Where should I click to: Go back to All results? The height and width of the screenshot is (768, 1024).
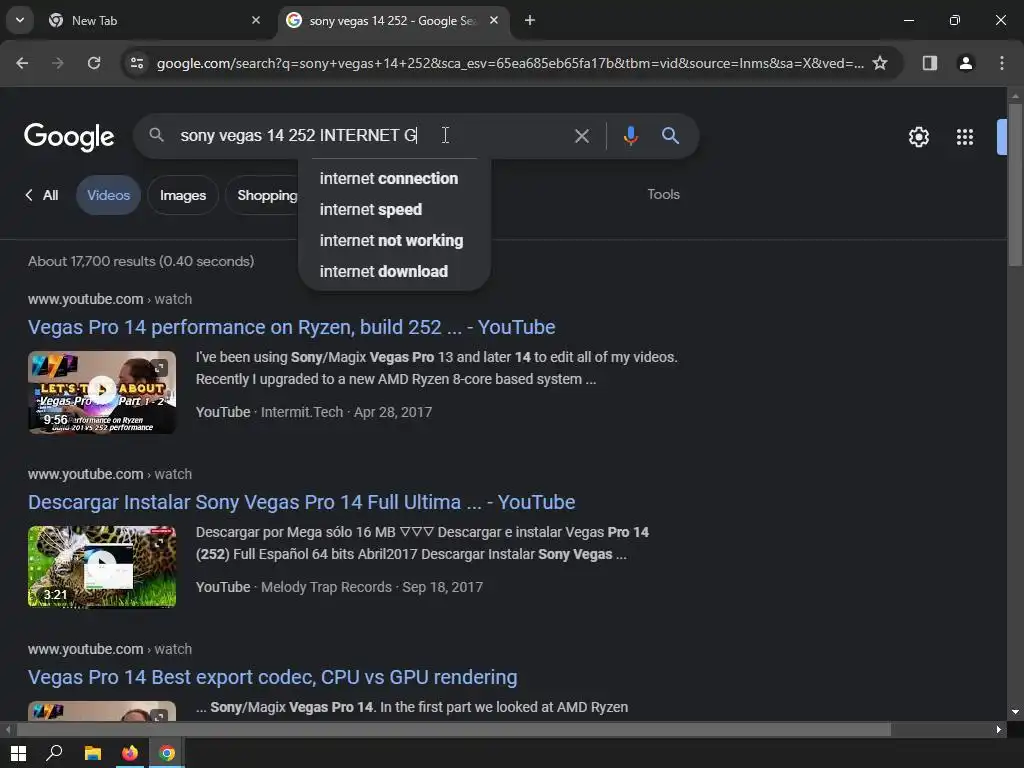42,195
